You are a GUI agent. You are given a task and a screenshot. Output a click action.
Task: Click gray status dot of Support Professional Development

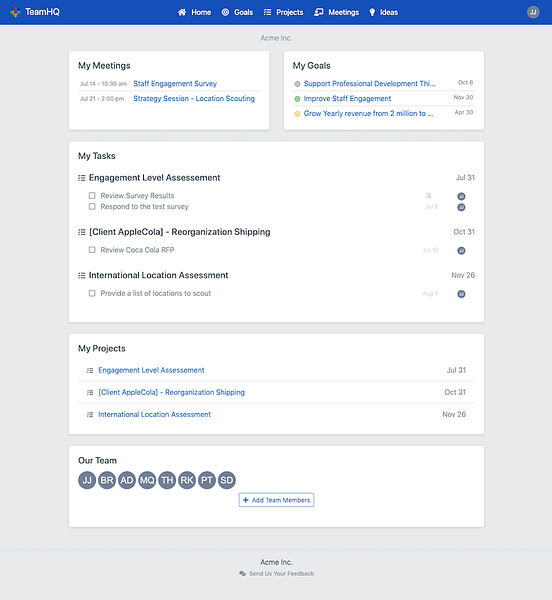(297, 84)
